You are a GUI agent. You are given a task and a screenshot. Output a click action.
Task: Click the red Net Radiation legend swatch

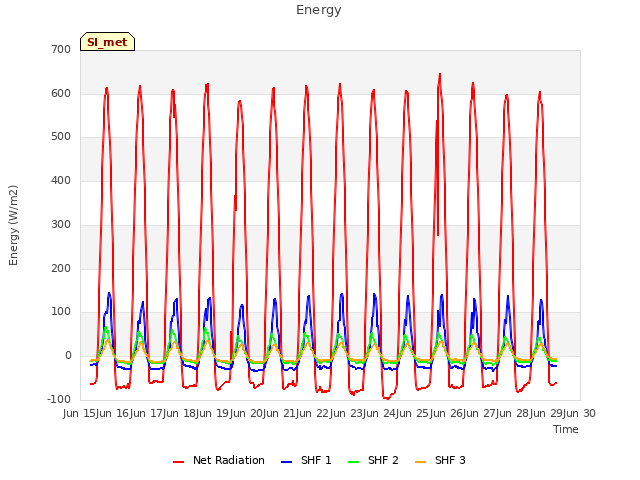pos(178,462)
